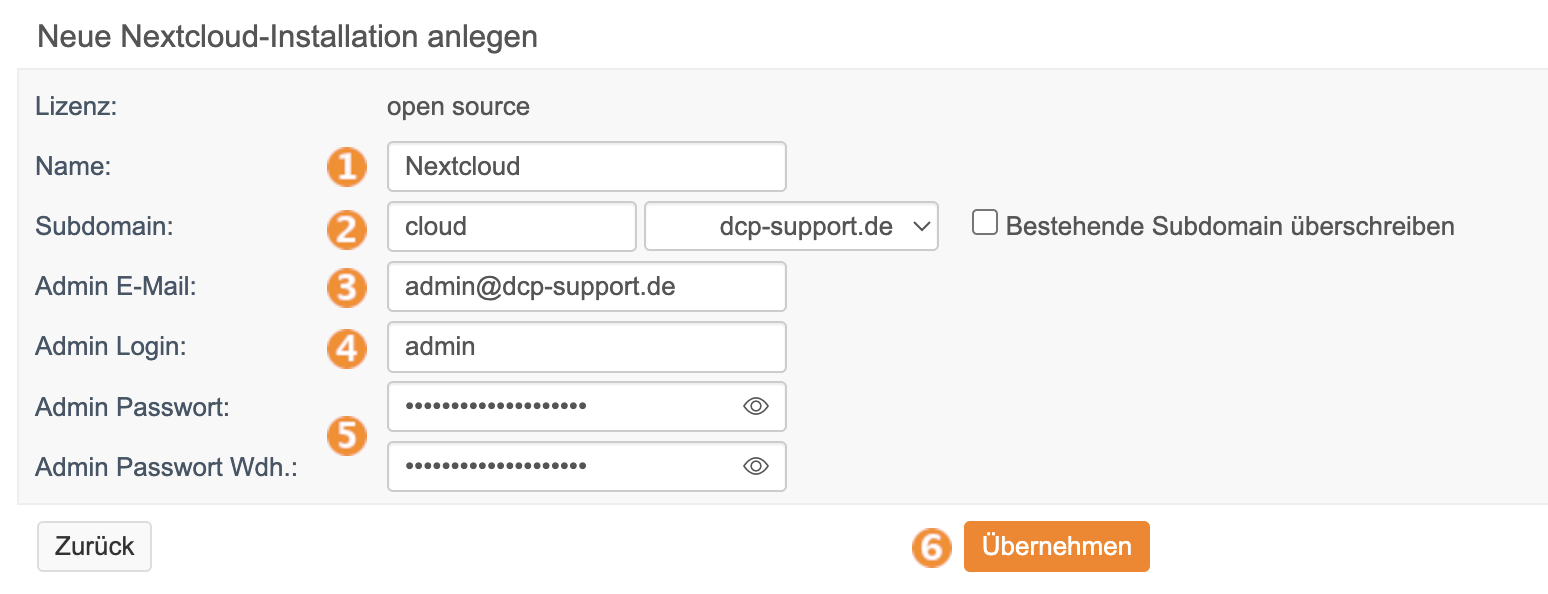Enable Bestehende Subdomain überschreiben checkbox
Image resolution: width=1548 pixels, height=594 pixels.
click(985, 224)
